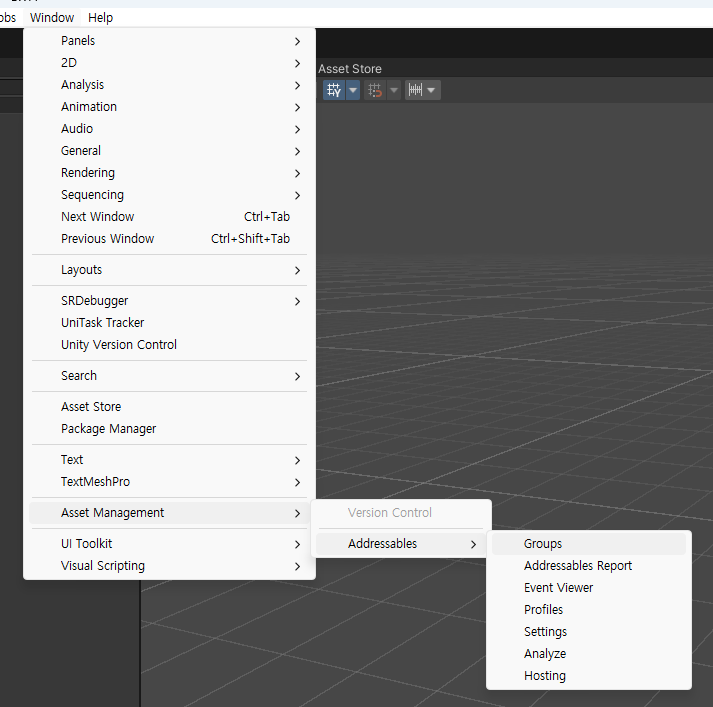713x707 pixels.
Task: Open the Help menu
Action: coord(100,18)
